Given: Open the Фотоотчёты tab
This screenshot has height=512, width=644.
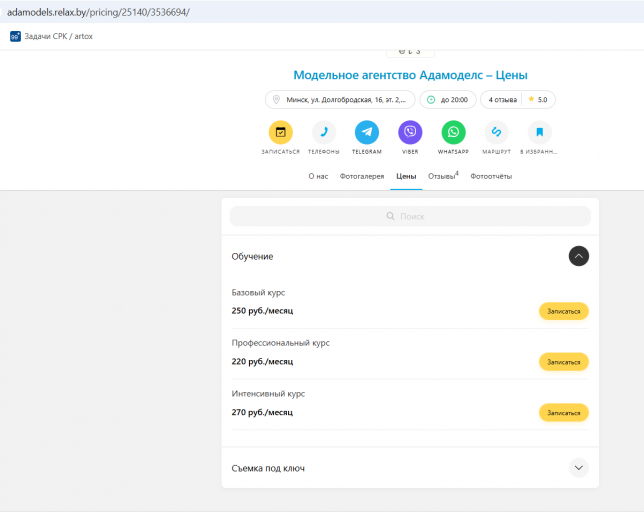Looking at the screenshot, I should [x=491, y=177].
